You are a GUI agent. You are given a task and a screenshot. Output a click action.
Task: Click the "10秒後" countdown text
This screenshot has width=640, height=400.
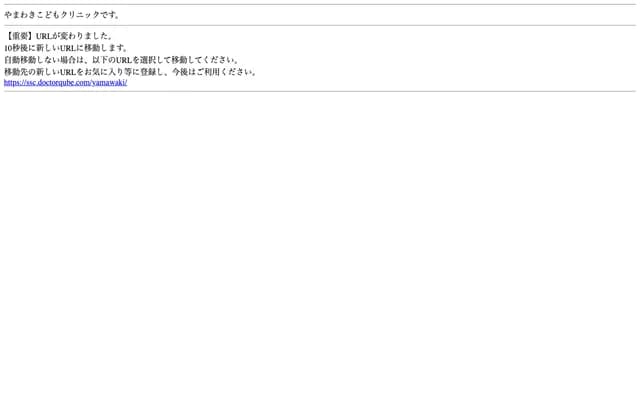[x=16, y=48]
